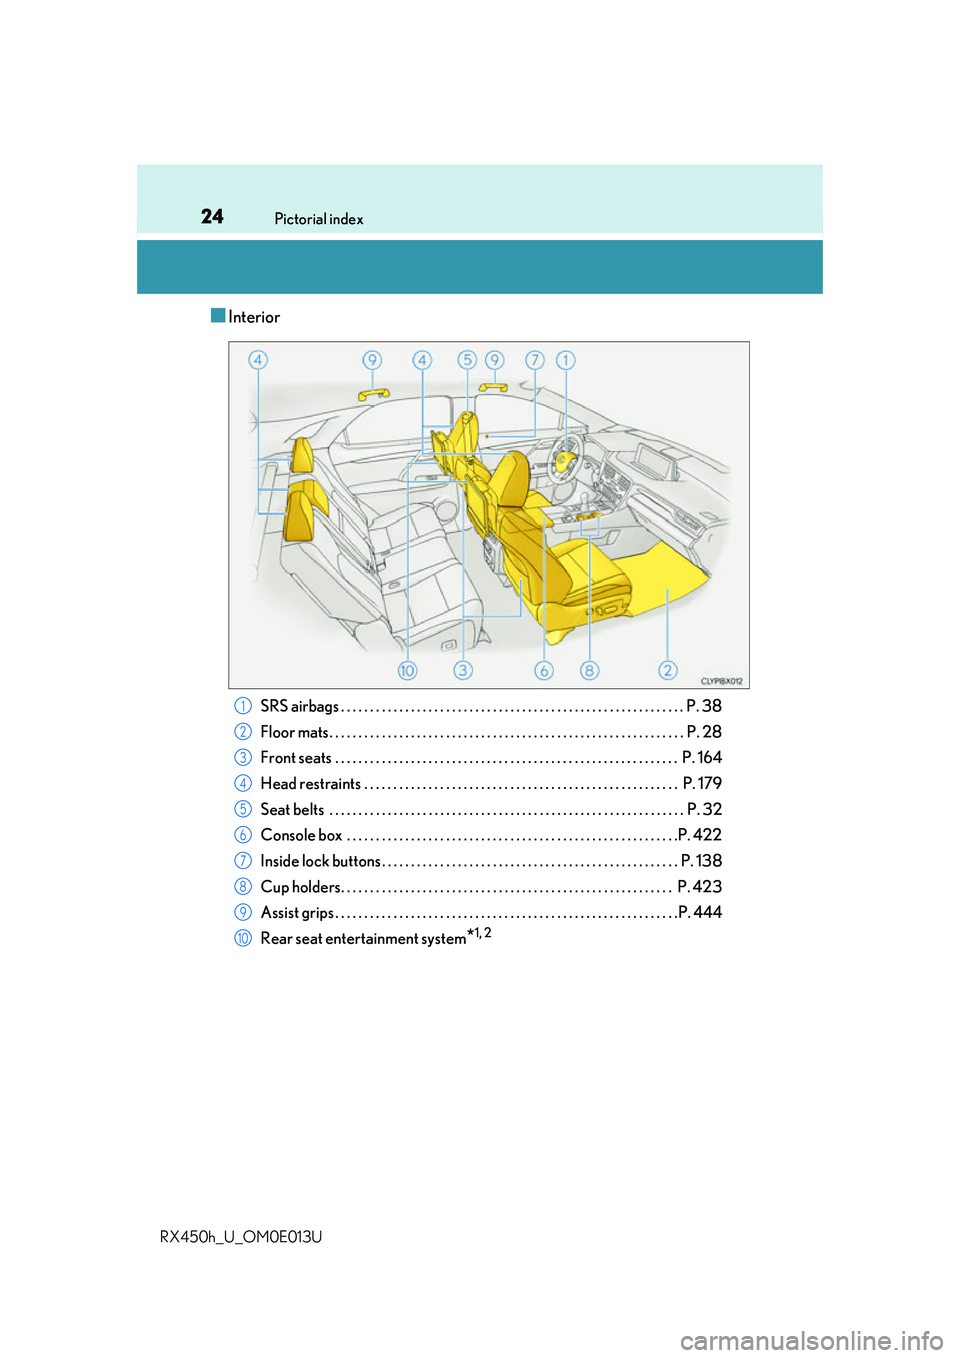Click numbered circle 4 beside Head restraints
The image size is (960, 1358).
243,783
